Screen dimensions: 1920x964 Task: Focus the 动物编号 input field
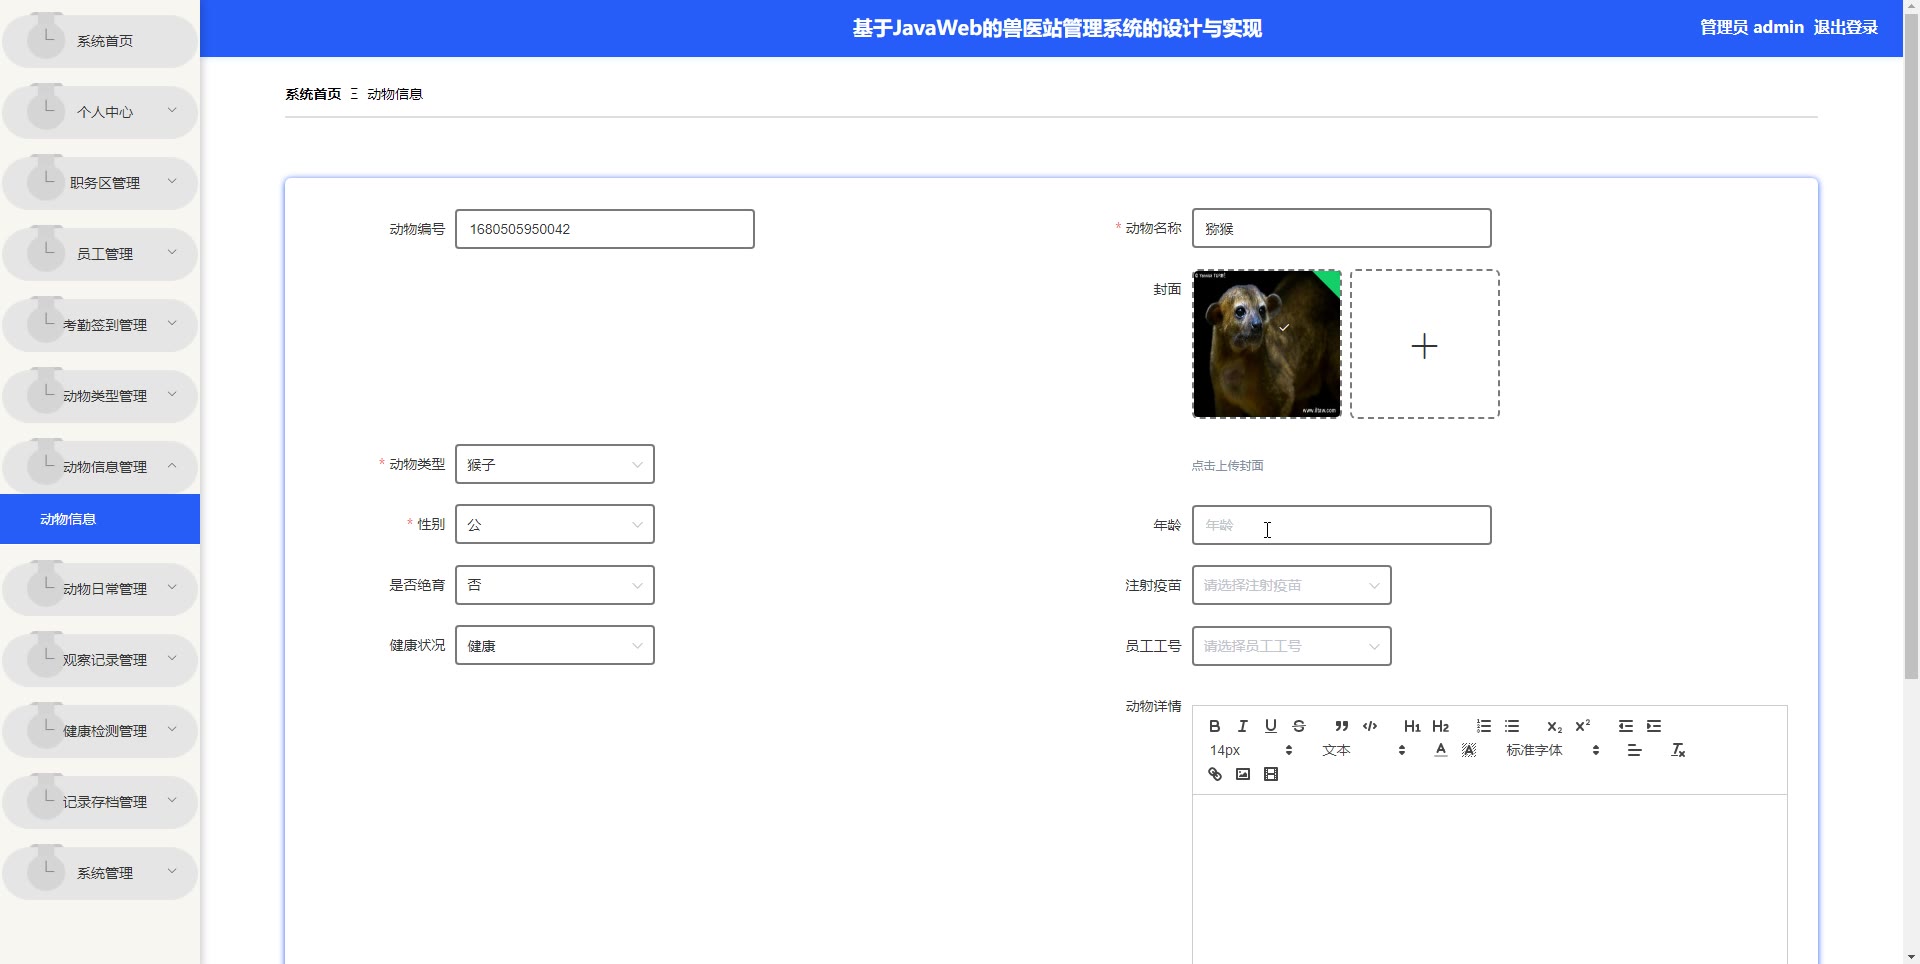[x=604, y=229]
